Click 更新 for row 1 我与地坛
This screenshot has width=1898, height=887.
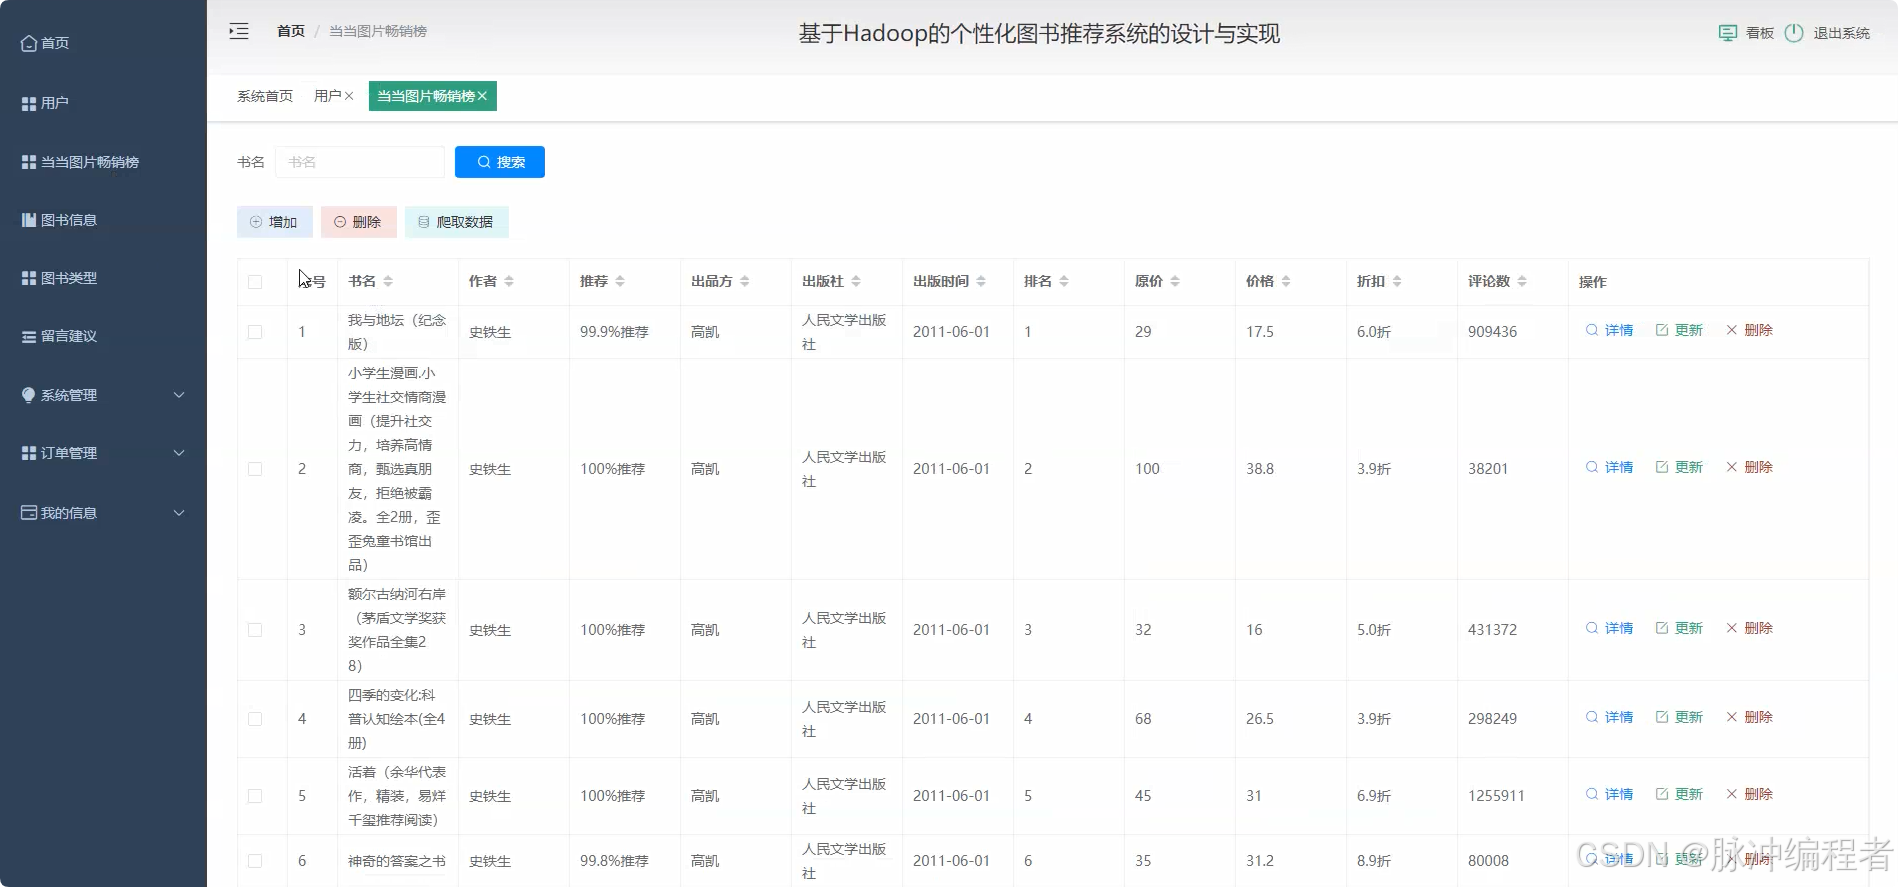1679,330
